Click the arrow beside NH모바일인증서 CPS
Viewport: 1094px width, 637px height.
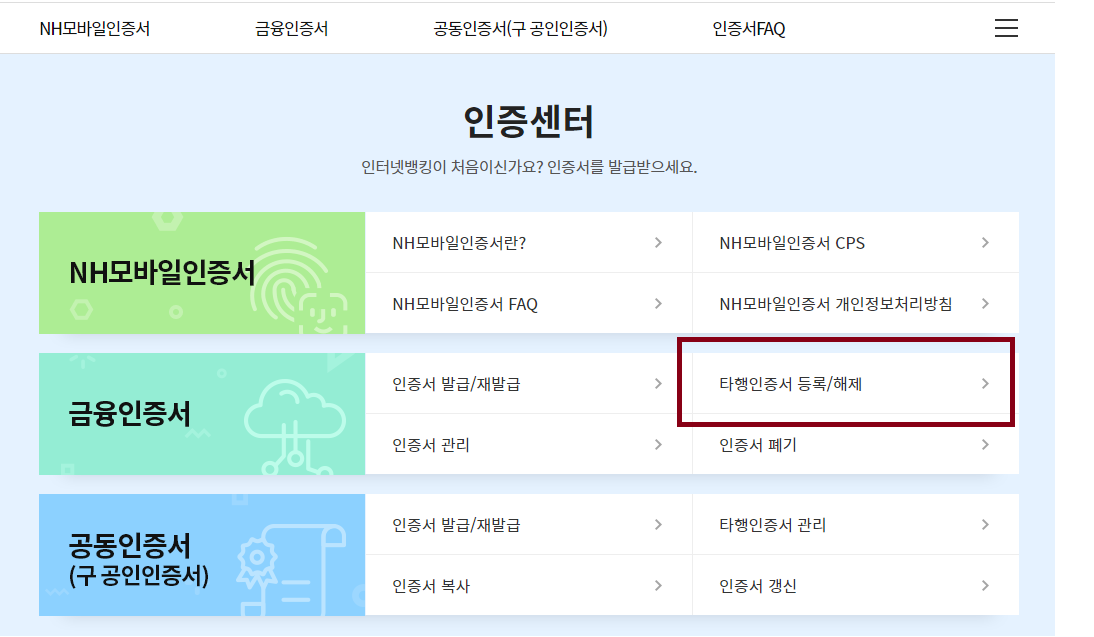pyautogui.click(x=985, y=242)
